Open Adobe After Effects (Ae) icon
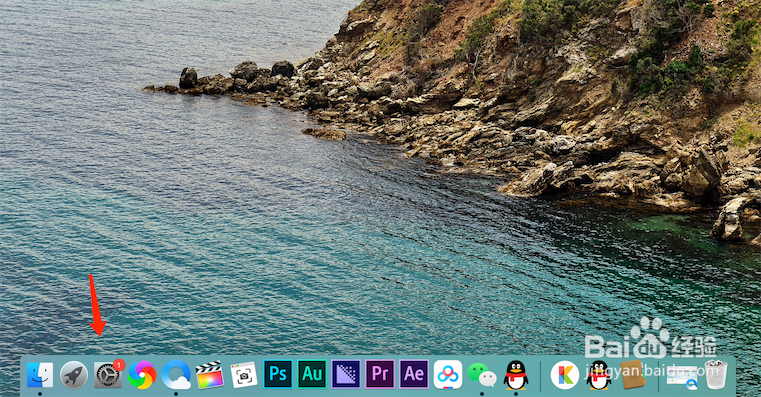 pos(414,374)
